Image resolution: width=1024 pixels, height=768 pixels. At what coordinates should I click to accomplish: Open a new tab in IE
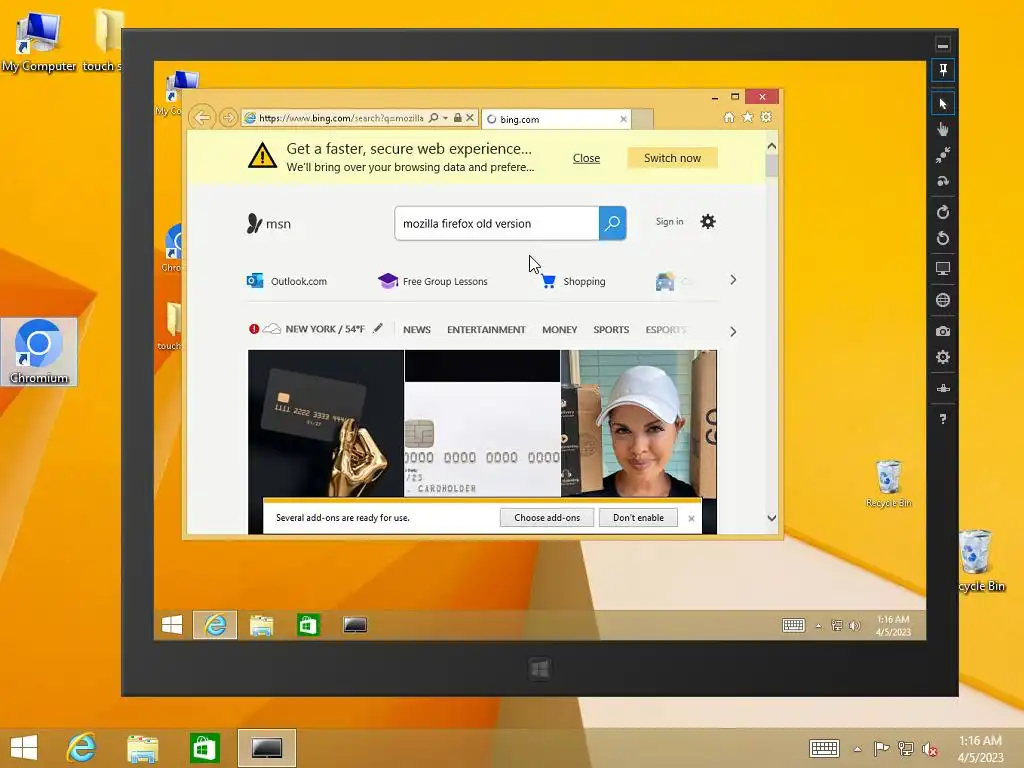(643, 119)
